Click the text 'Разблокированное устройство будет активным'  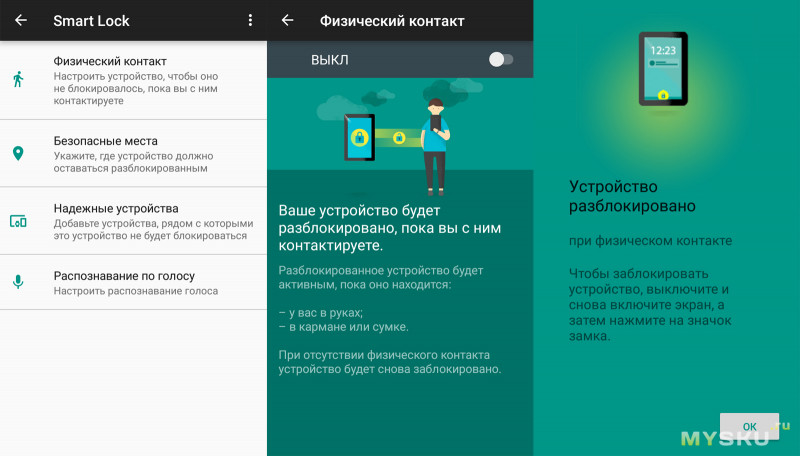point(381,277)
